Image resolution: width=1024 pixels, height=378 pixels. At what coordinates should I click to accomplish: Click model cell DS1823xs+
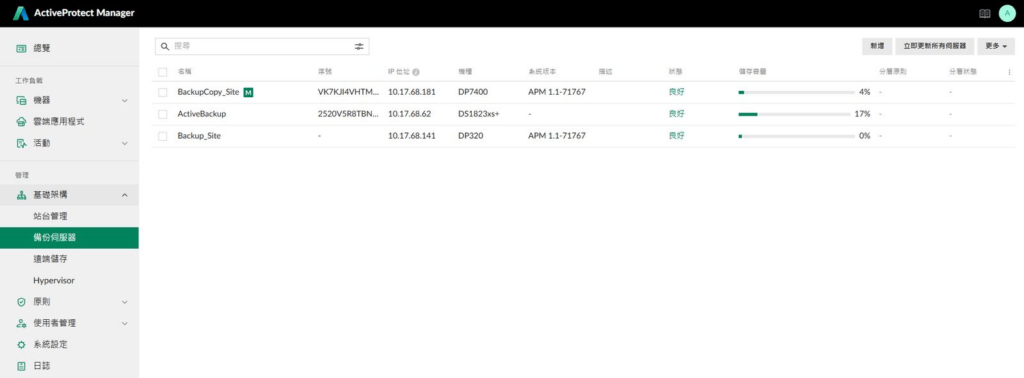[x=479, y=114]
